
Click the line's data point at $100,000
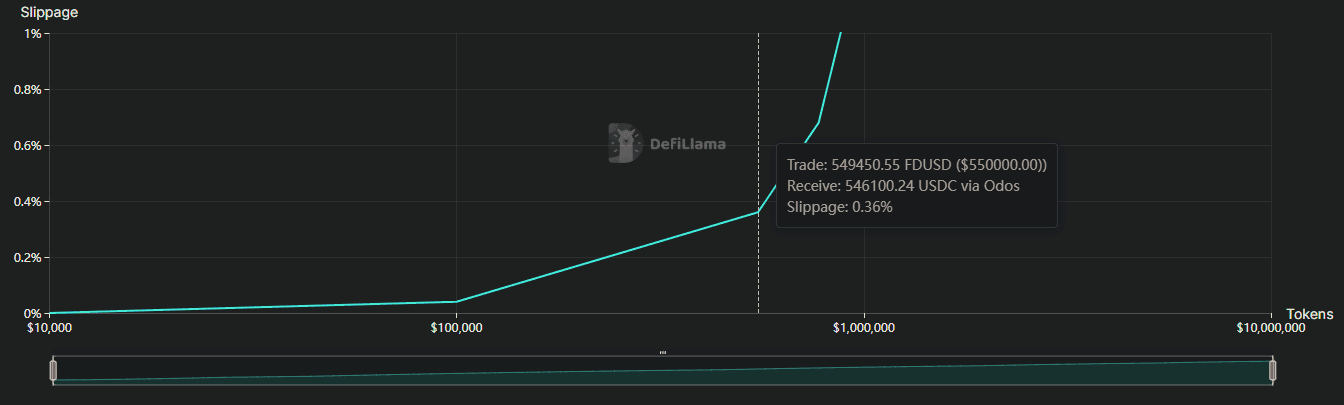(x=456, y=301)
